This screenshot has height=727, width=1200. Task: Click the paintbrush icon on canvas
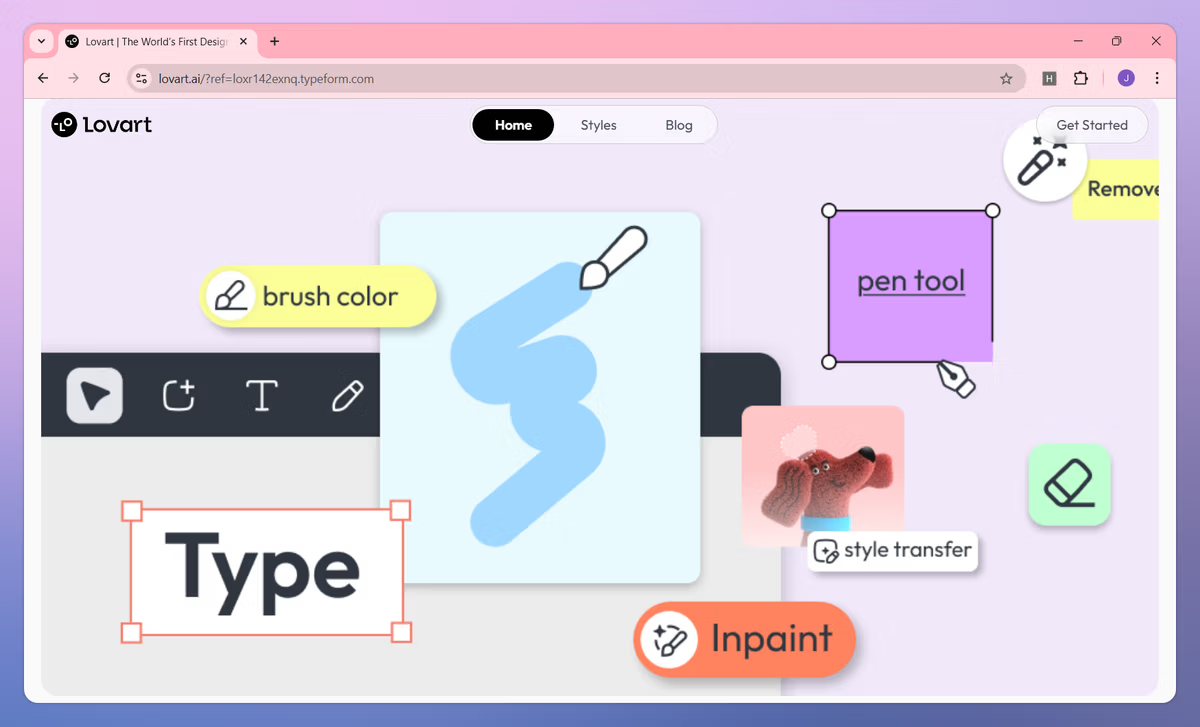[x=613, y=258]
